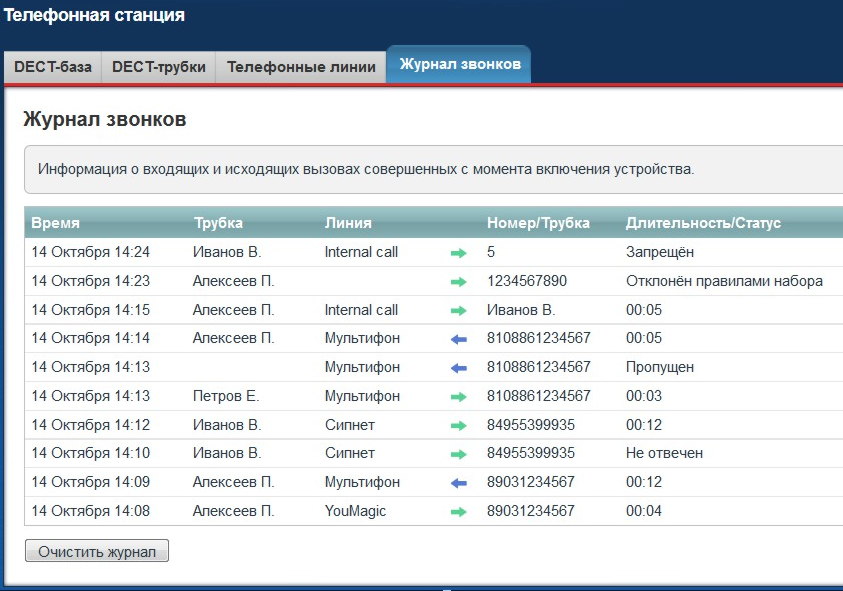Image resolution: width=843 pixels, height=591 pixels.
Task: Select the Отклонён правилами набора status cell
Action: (724, 282)
